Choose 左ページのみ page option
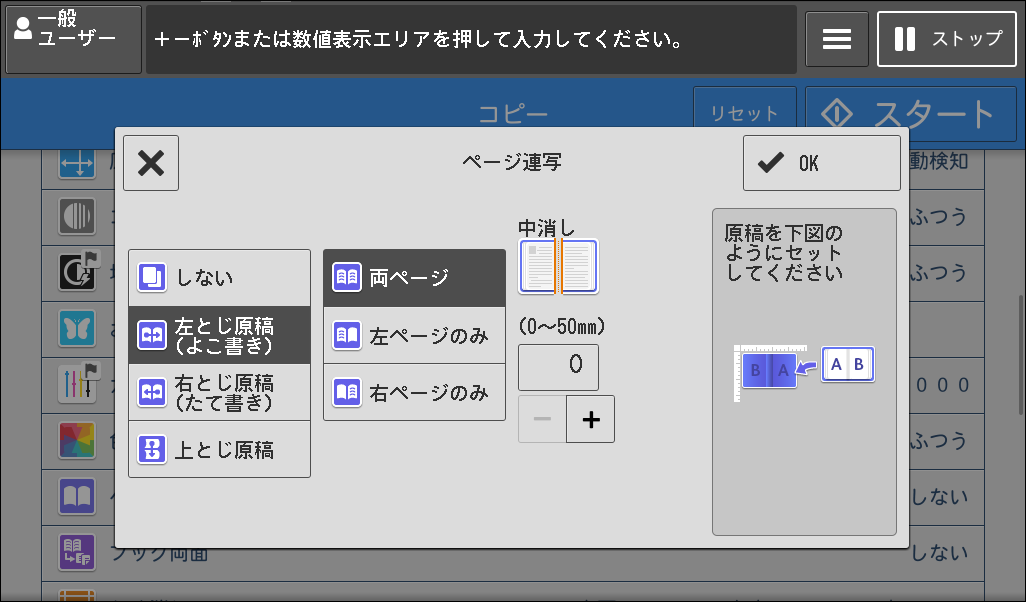The image size is (1026, 602). [414, 336]
